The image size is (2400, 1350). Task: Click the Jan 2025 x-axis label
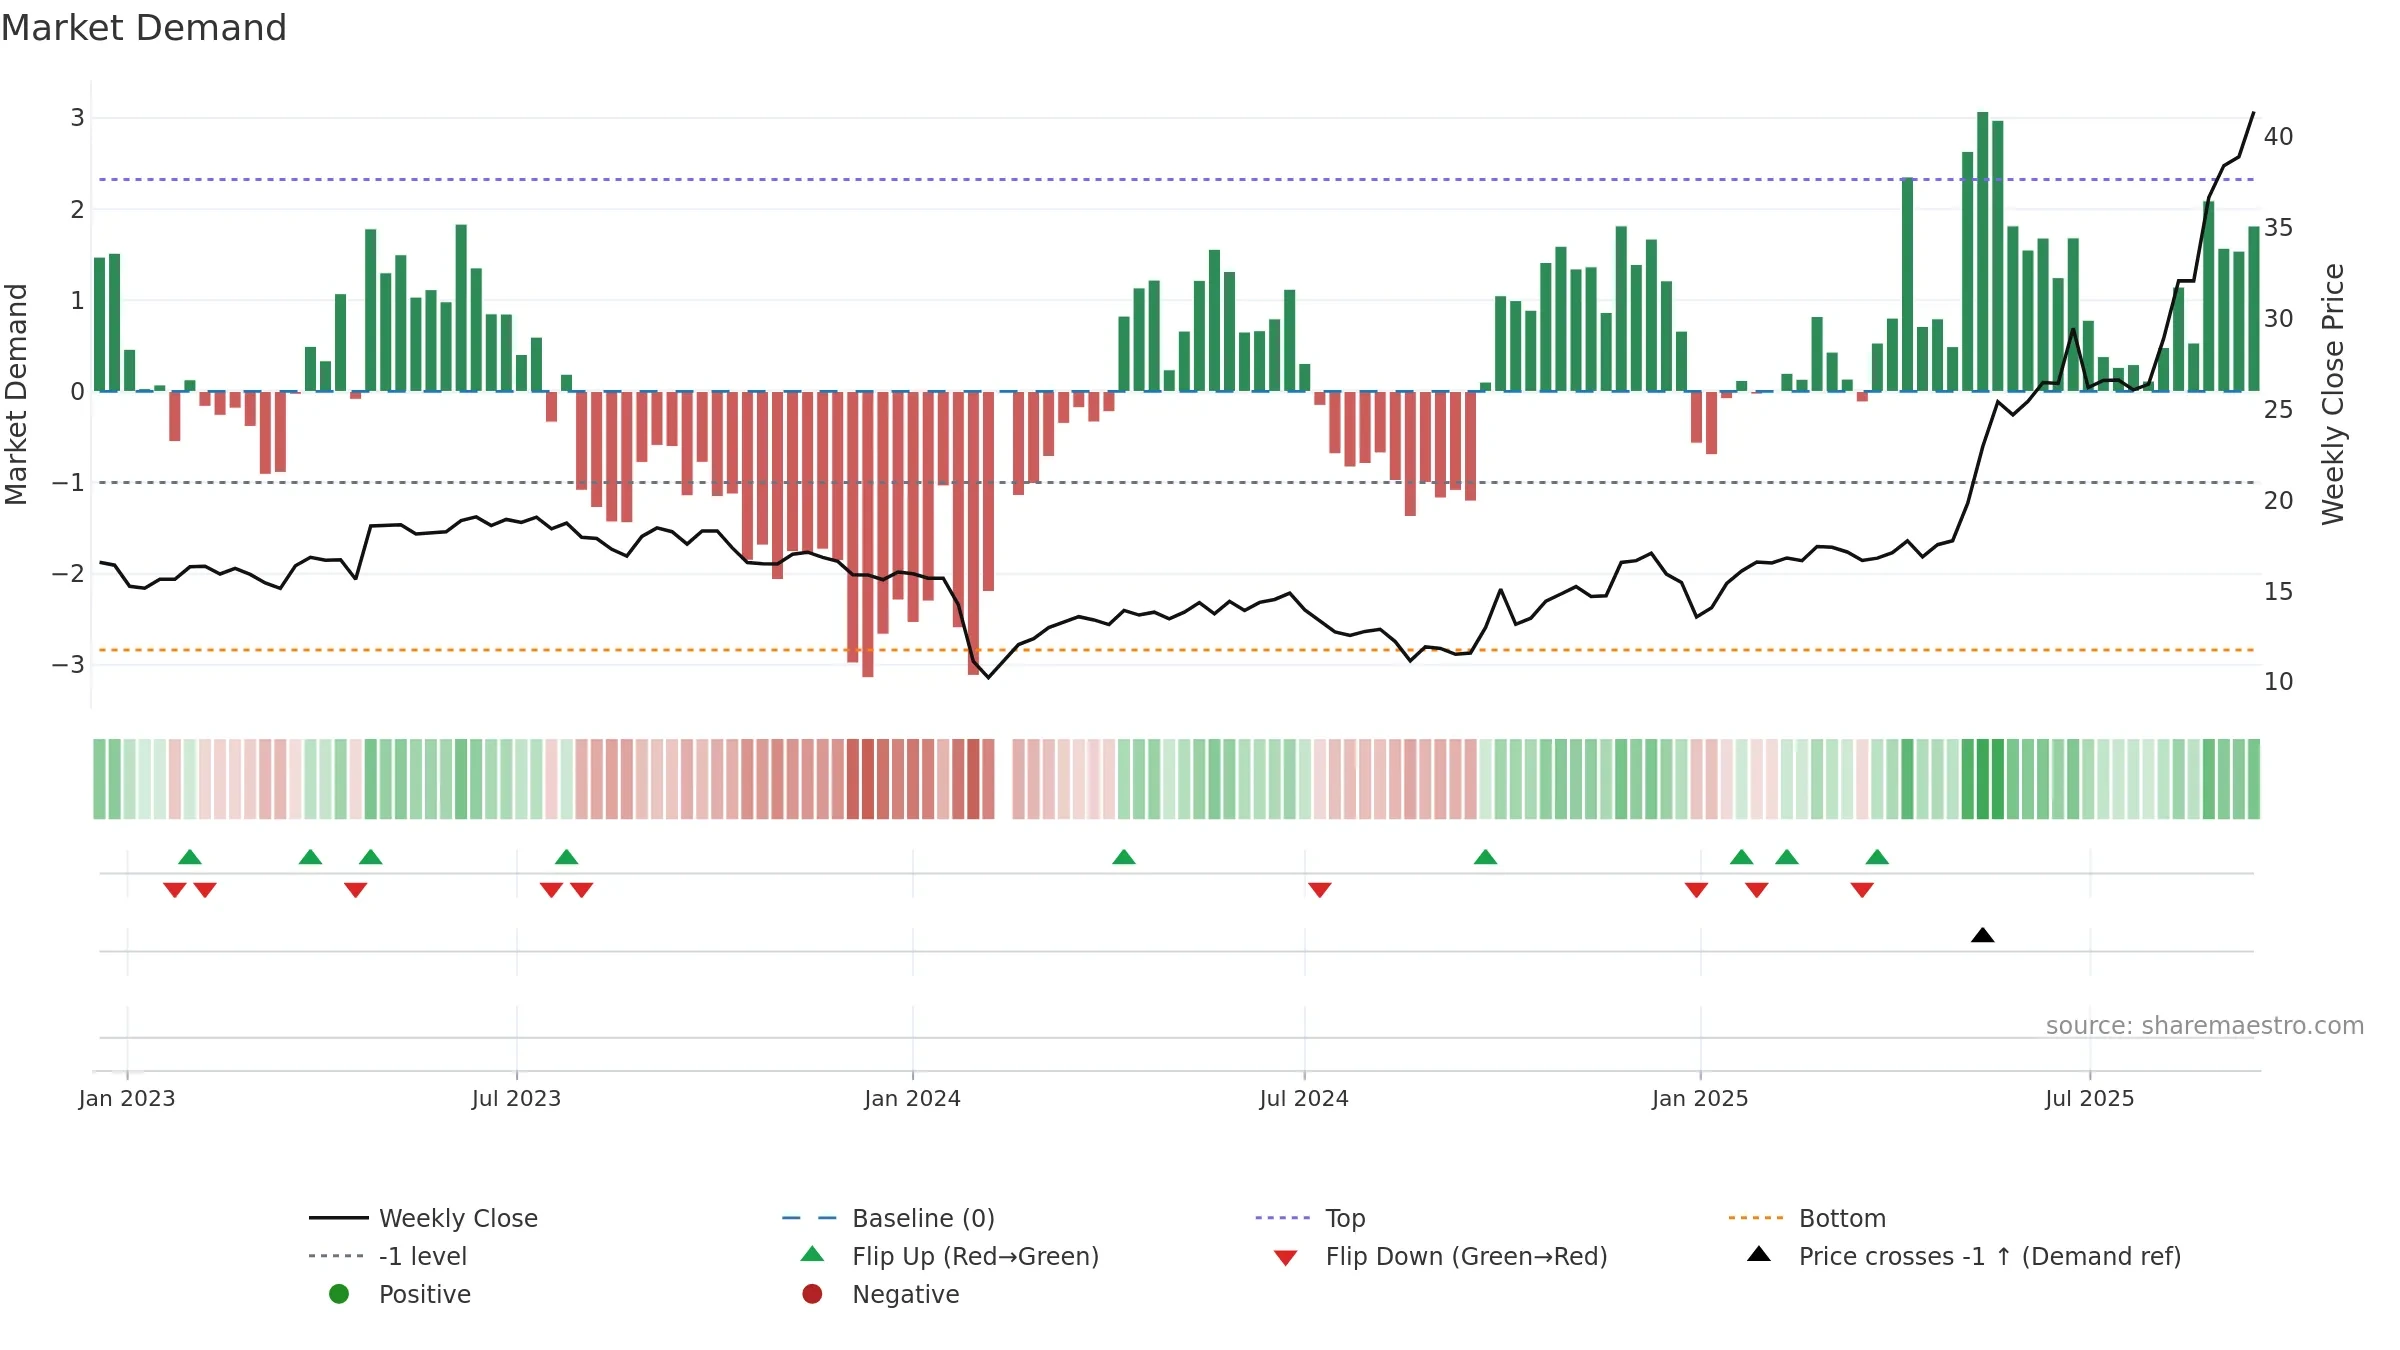[1701, 1099]
